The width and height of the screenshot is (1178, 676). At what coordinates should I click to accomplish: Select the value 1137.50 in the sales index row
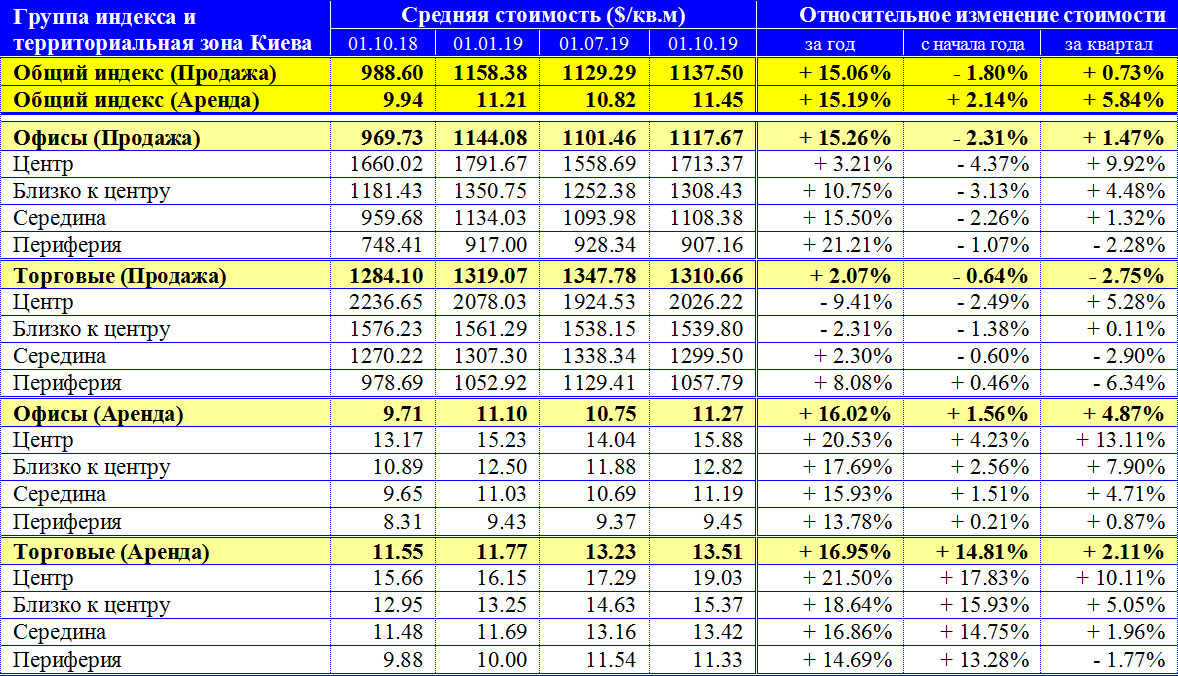(x=705, y=73)
